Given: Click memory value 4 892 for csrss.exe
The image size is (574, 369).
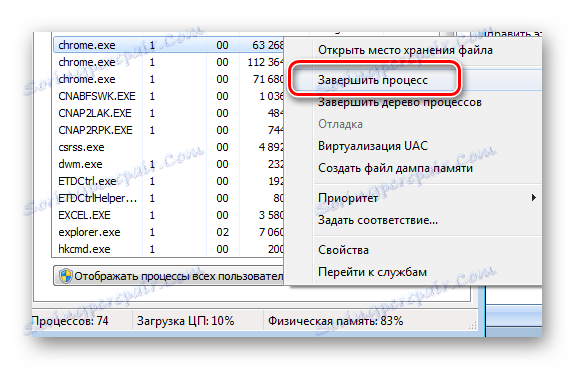Looking at the screenshot, I should pos(271,147).
